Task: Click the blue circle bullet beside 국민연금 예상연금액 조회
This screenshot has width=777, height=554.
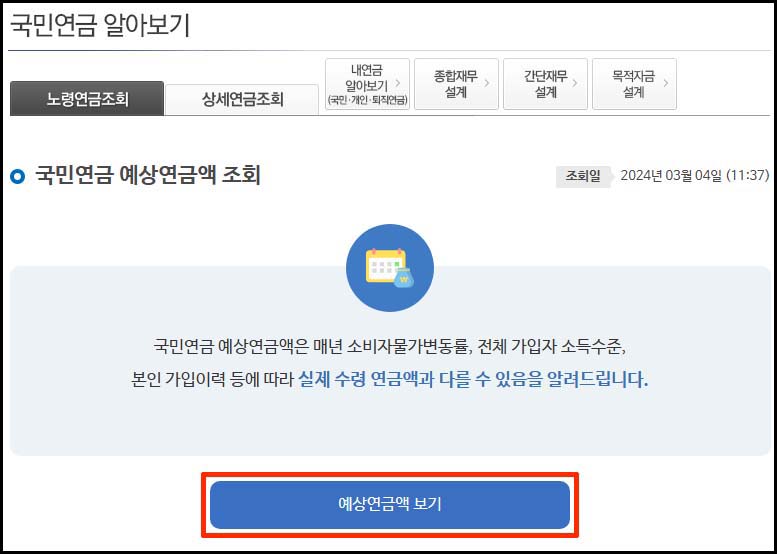Action: click(17, 176)
